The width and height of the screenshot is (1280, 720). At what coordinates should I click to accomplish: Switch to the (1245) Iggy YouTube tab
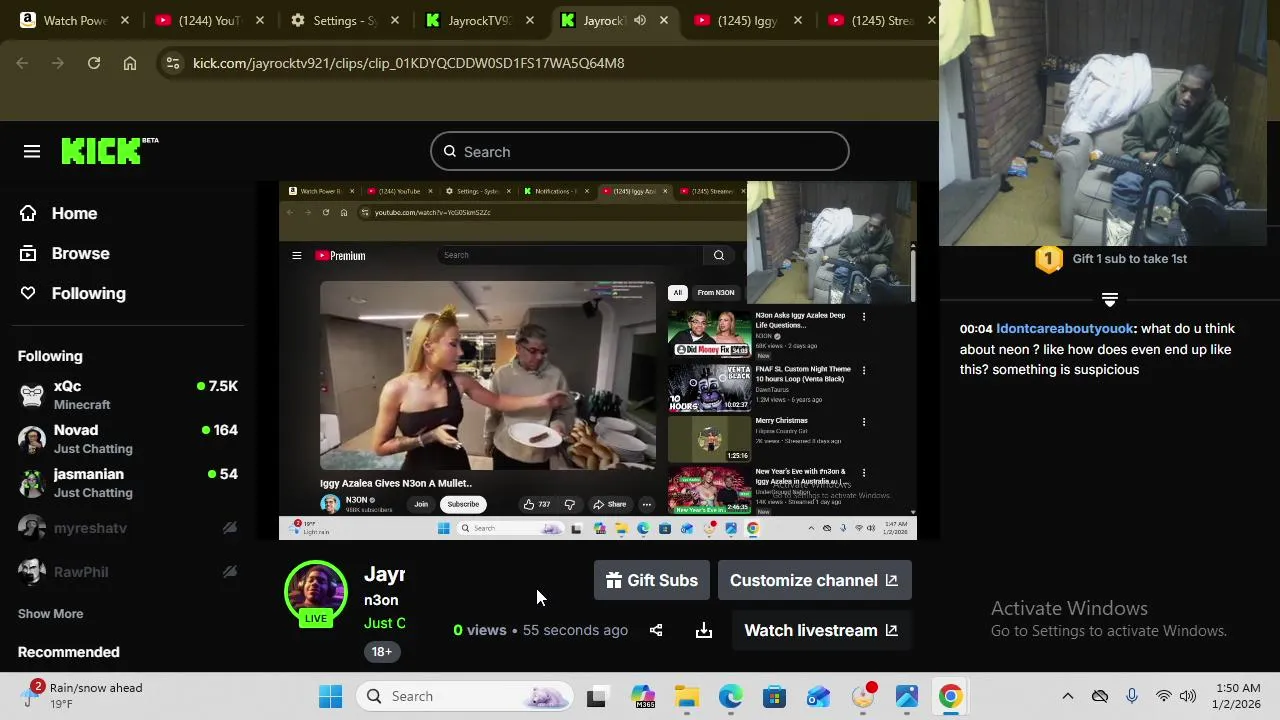[748, 20]
